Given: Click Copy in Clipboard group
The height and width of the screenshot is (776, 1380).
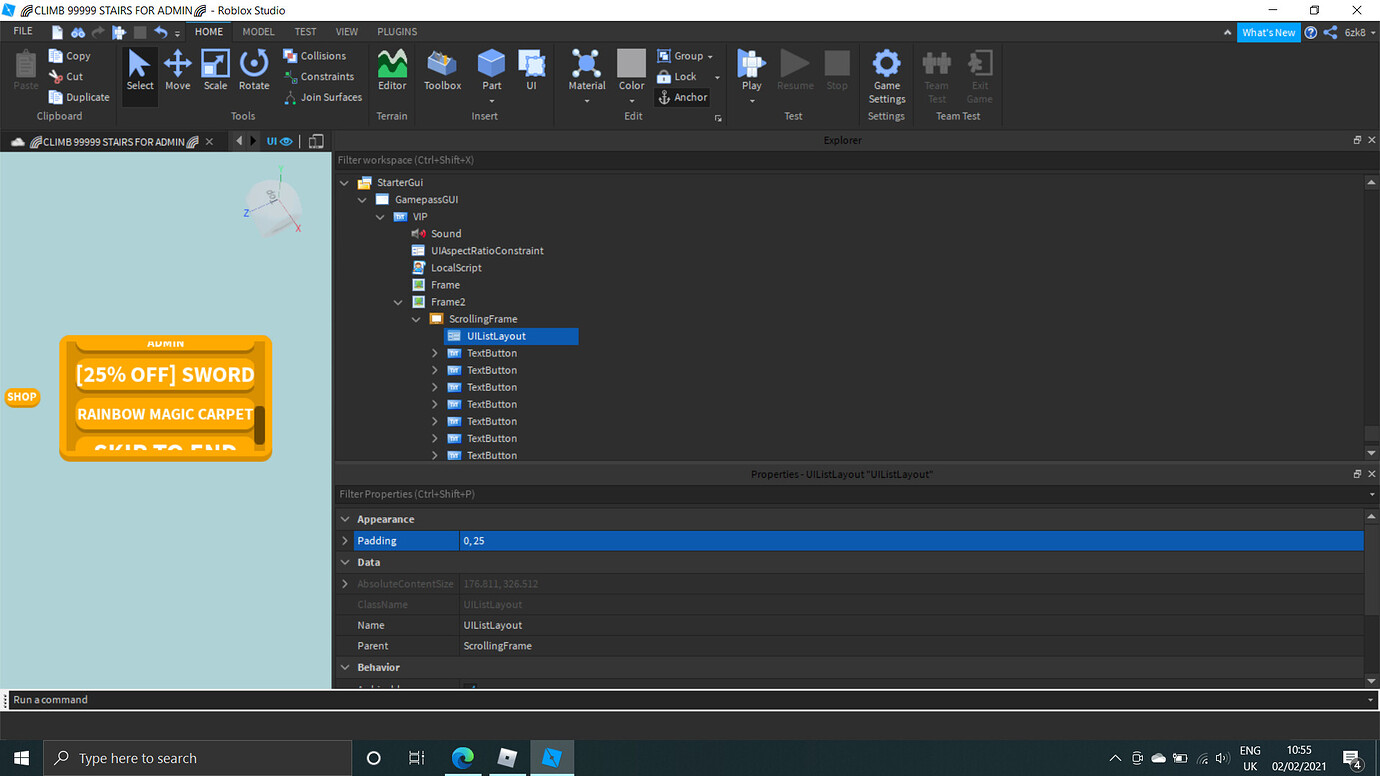Looking at the screenshot, I should tap(70, 56).
